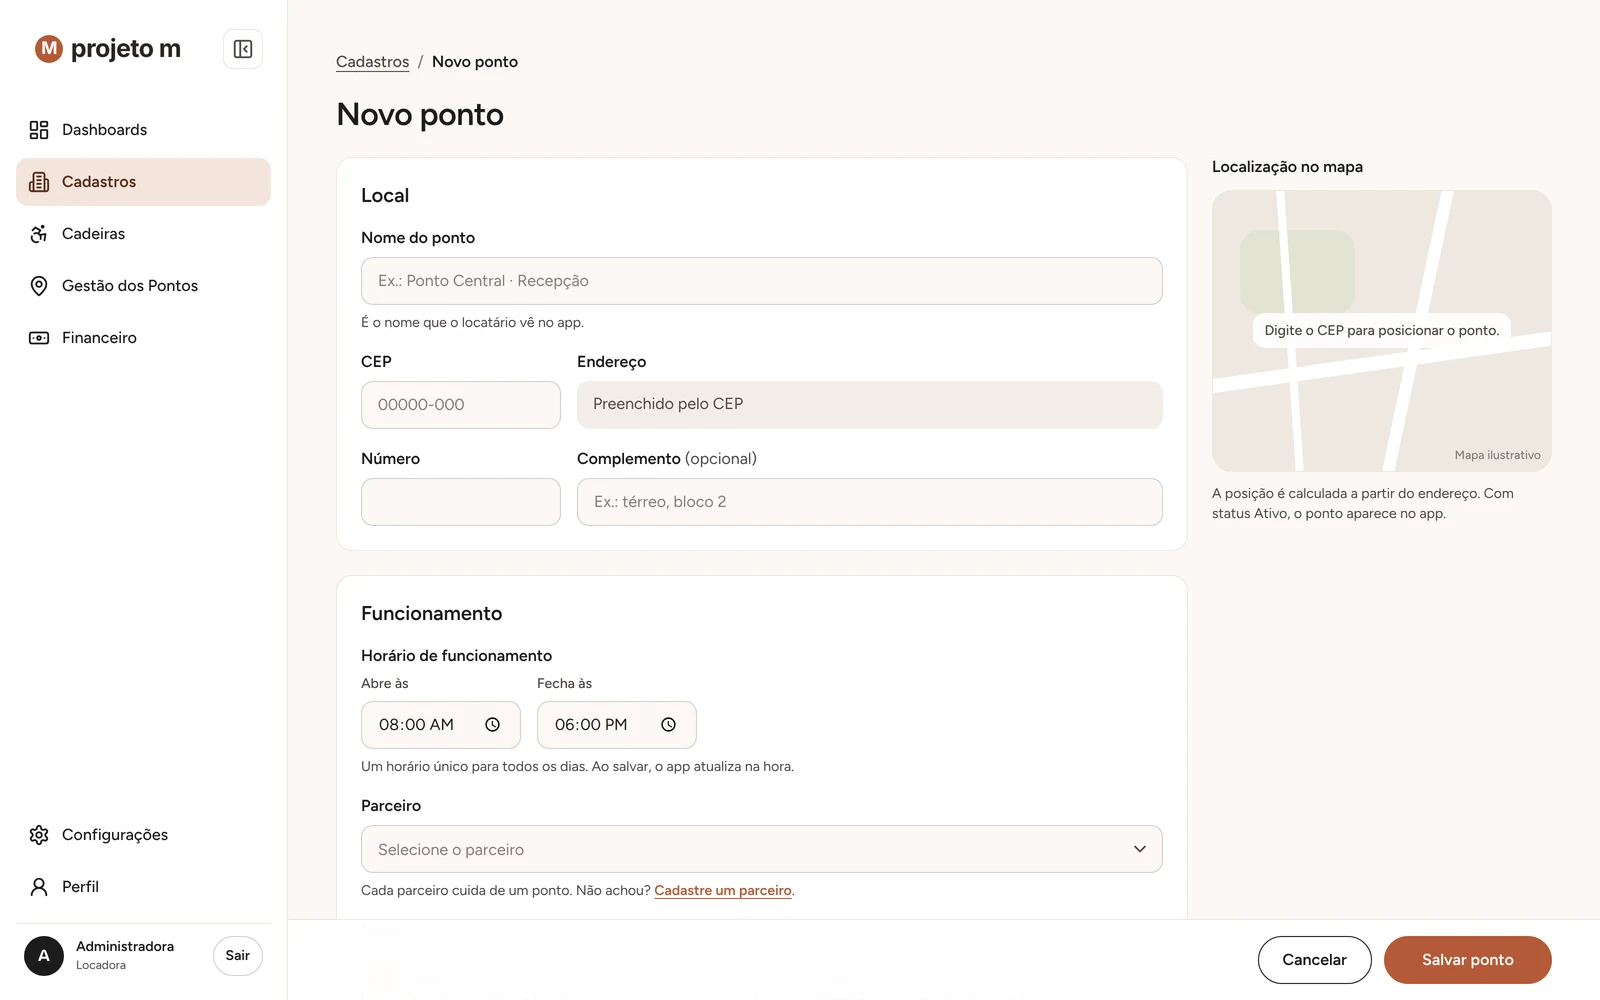Image resolution: width=1600 pixels, height=1000 pixels.
Task: Open the clock picker in Fecha às
Action: point(669,725)
